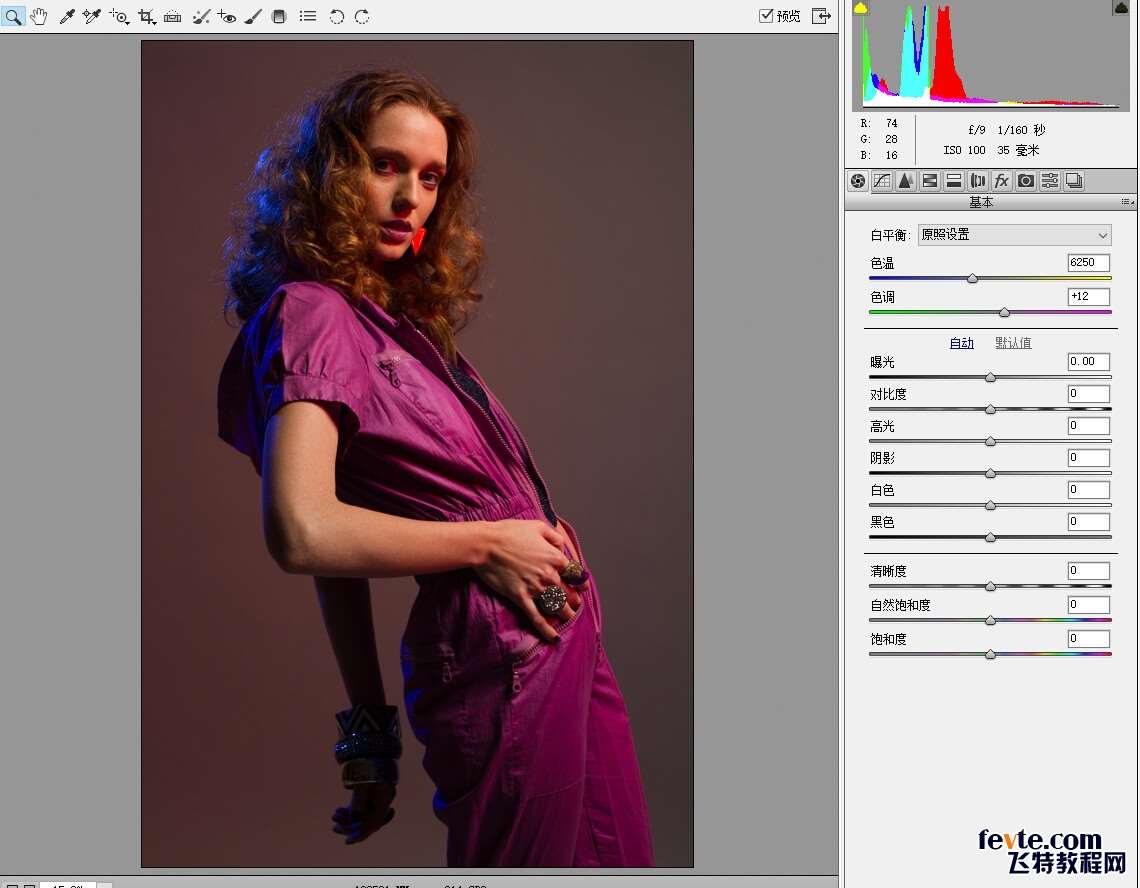The height and width of the screenshot is (888, 1140).
Task: Click the 曝光 exposure value field
Action: tap(1088, 362)
